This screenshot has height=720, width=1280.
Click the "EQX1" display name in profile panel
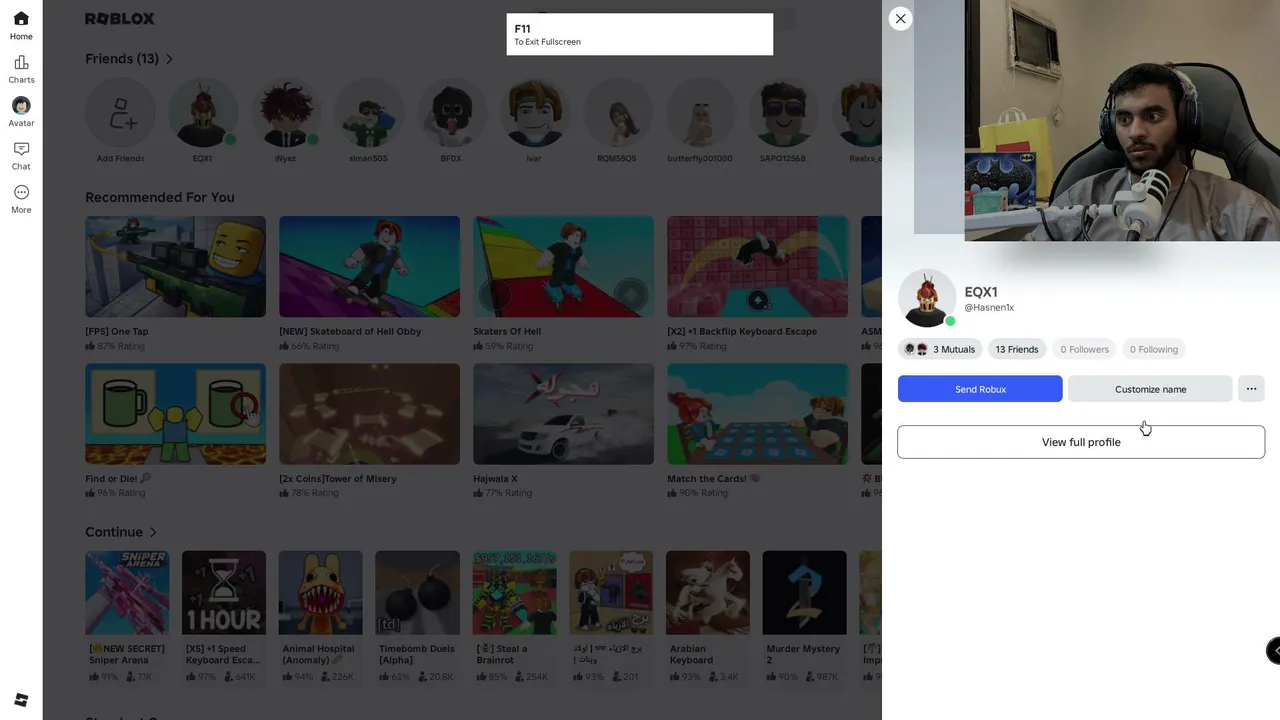click(981, 292)
